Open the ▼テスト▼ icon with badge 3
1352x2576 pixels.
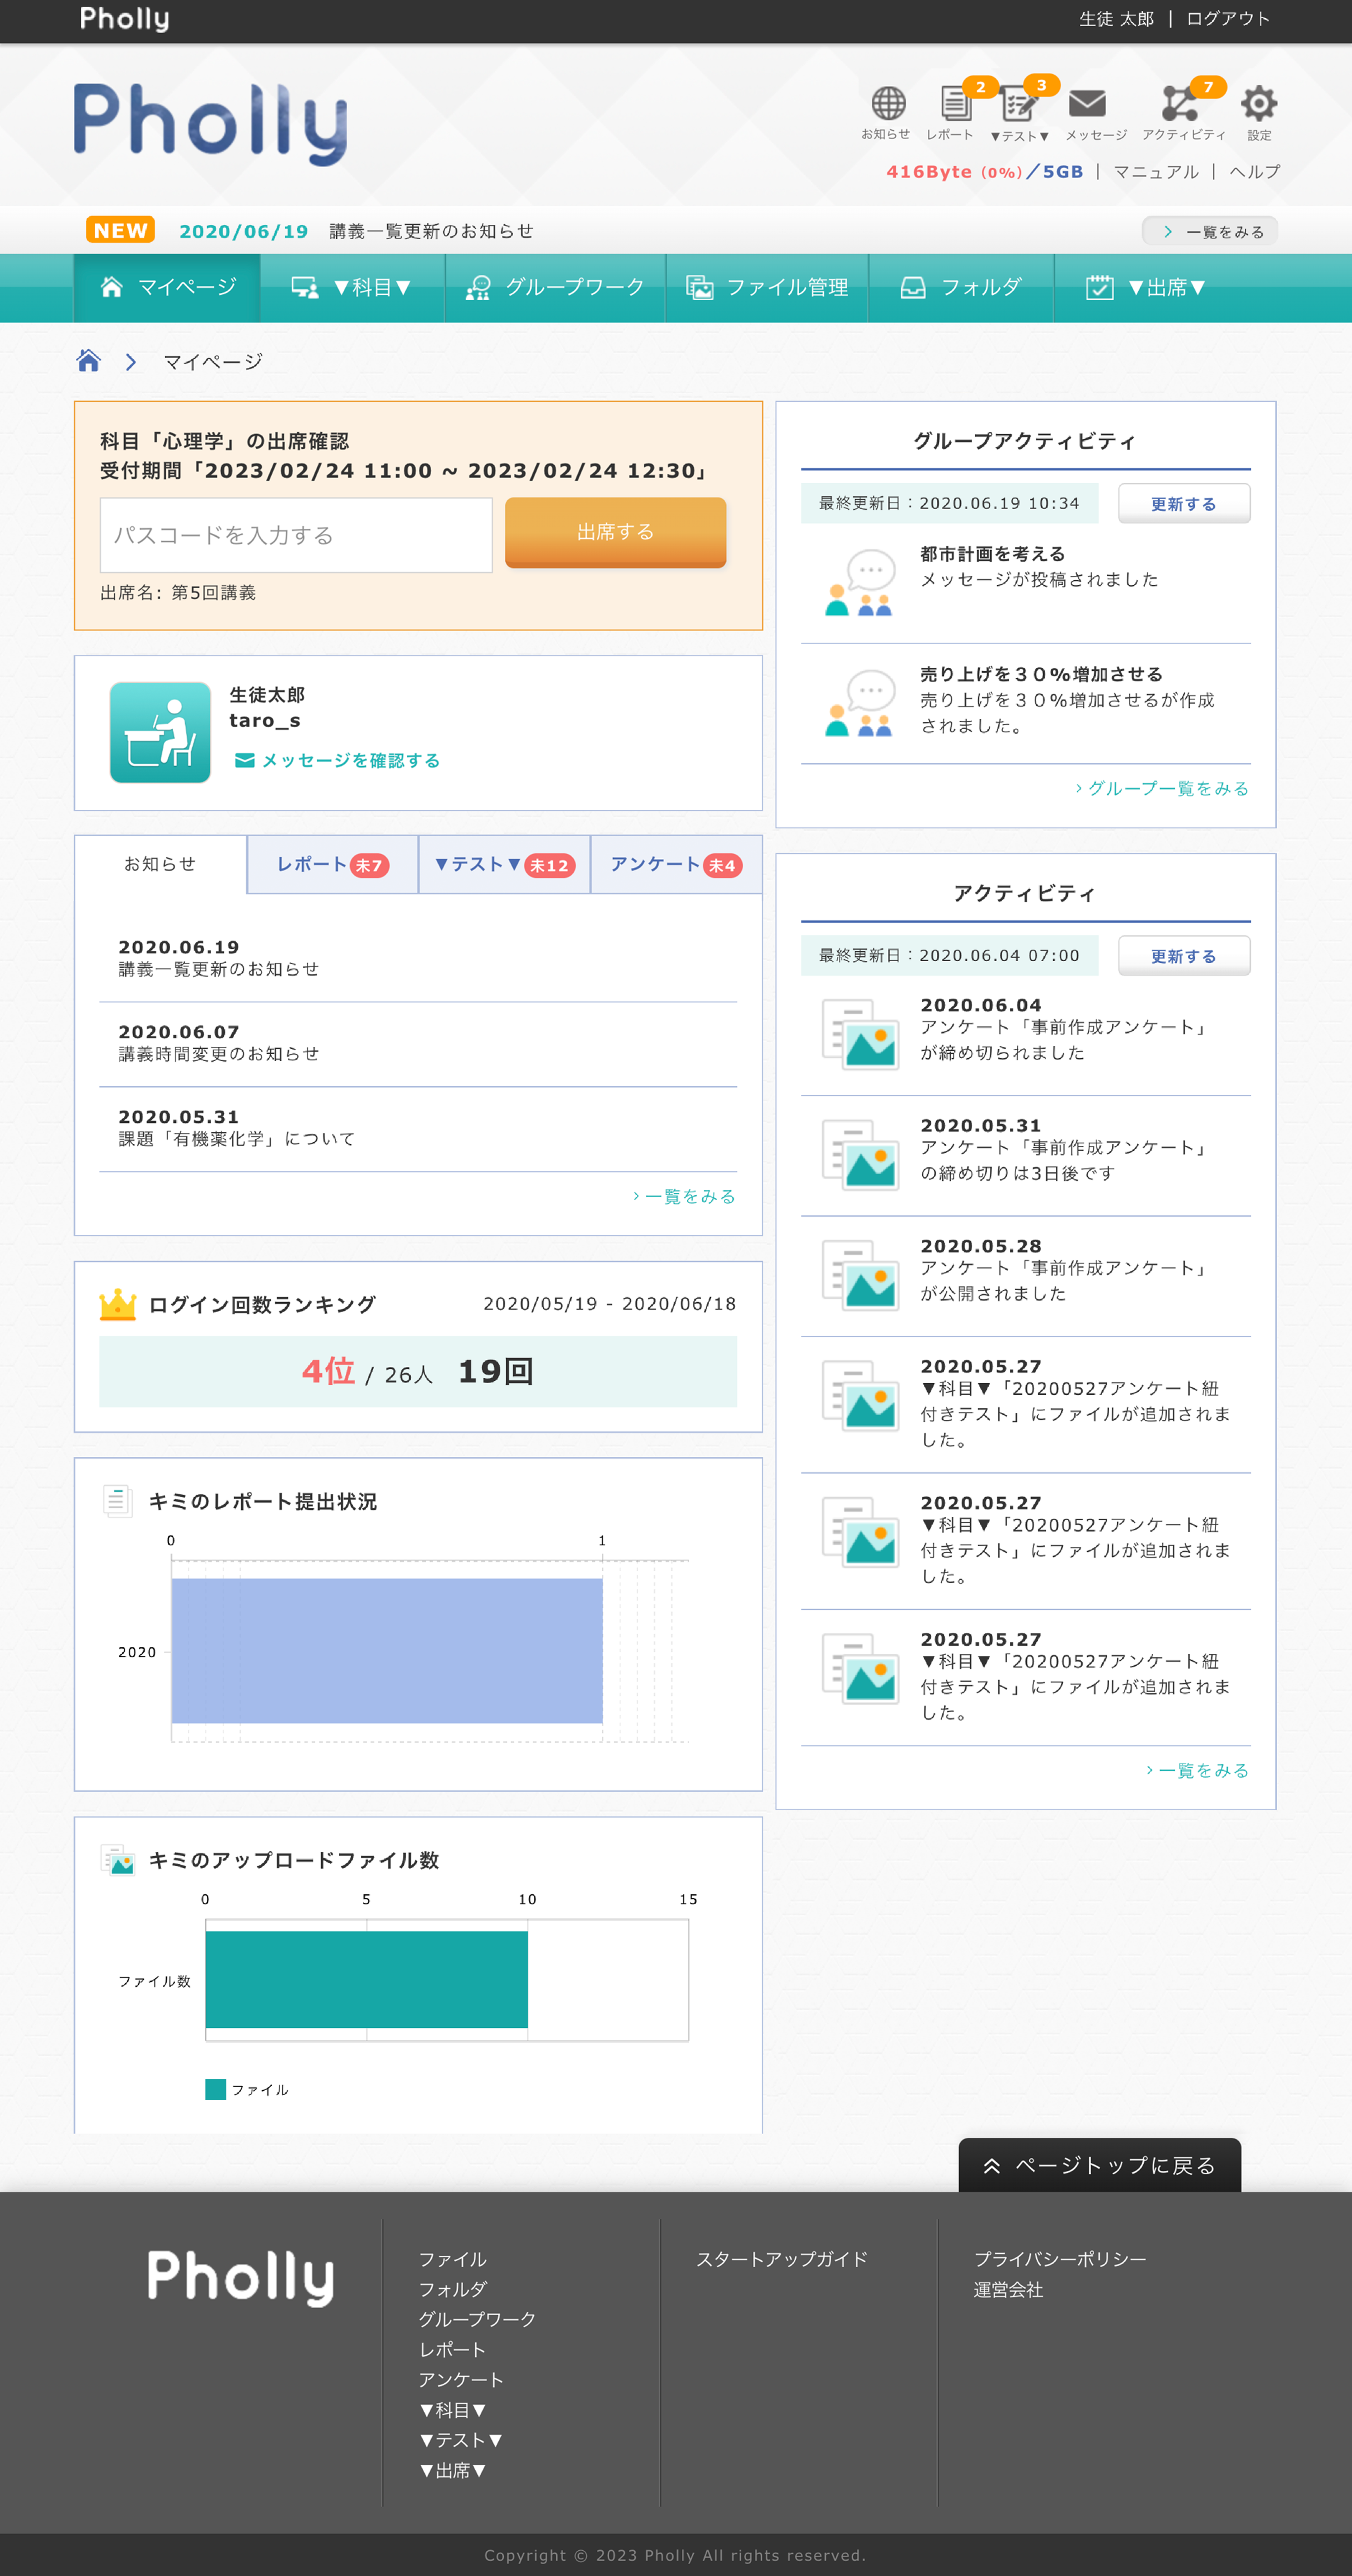point(1019,103)
